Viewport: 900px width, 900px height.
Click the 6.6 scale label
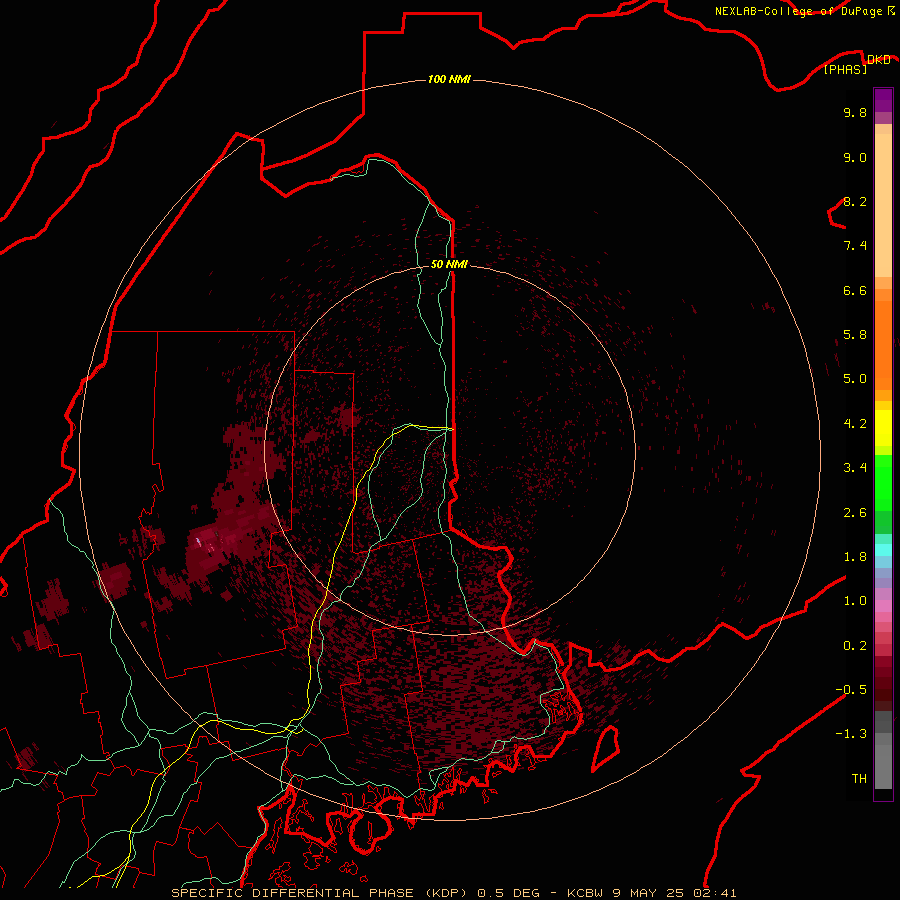[x=855, y=290]
